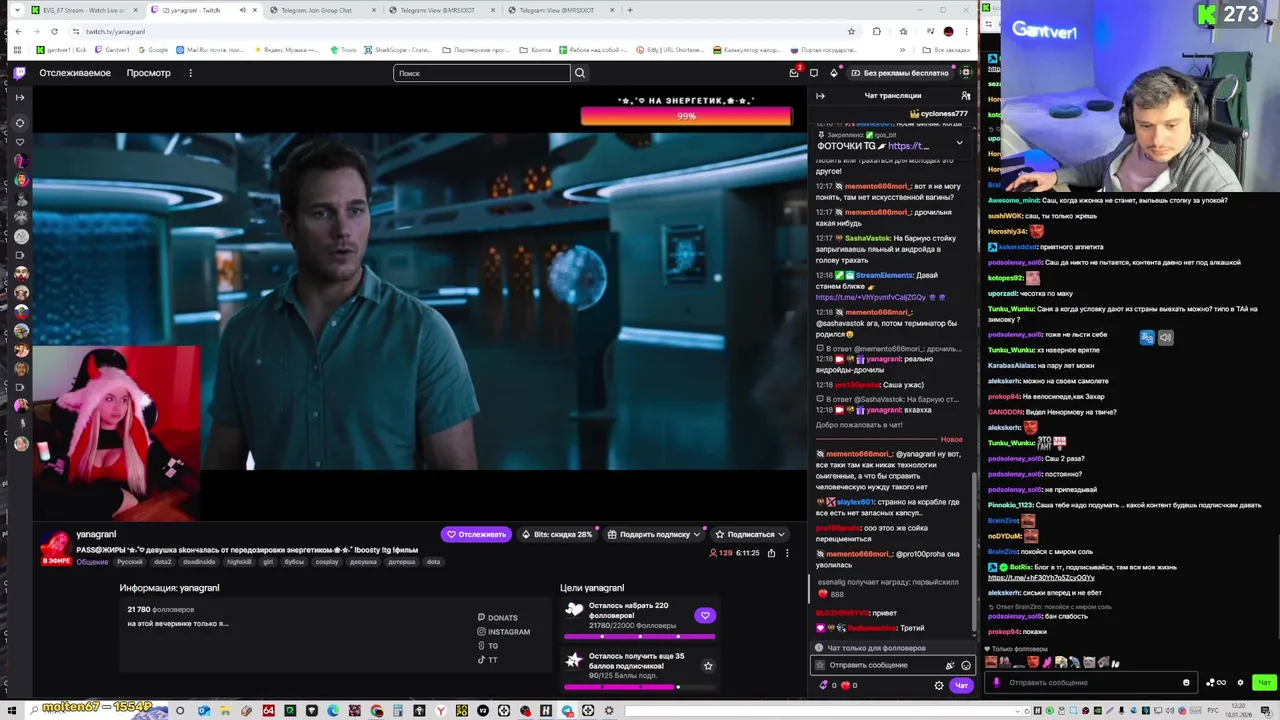Image resolution: width=1280 pixels, height=720 pixels.
Task: Open the whispers speech-bubble icon
Action: [814, 73]
